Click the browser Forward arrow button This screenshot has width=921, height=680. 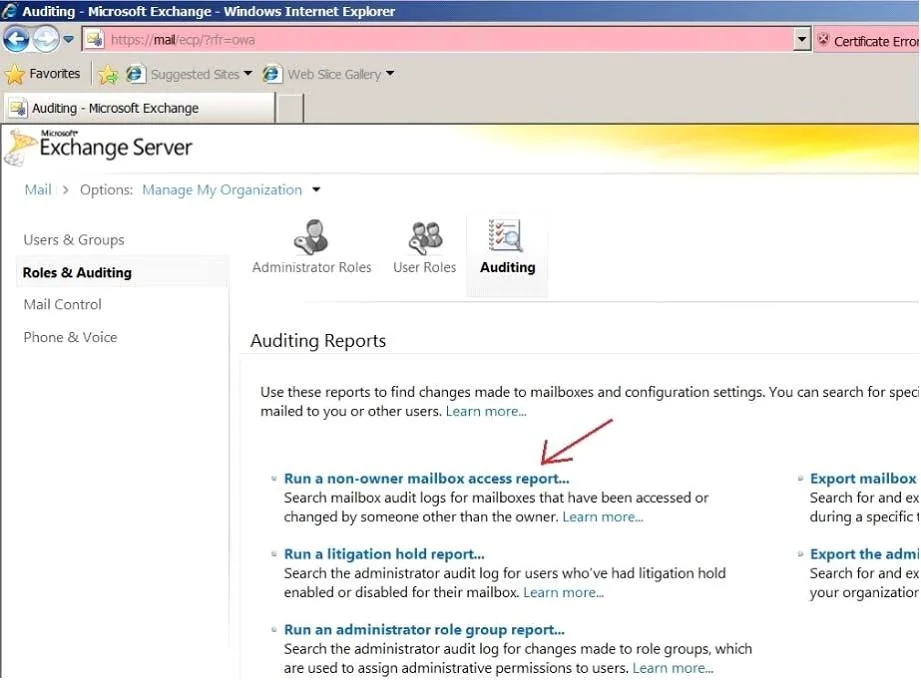tap(46, 40)
